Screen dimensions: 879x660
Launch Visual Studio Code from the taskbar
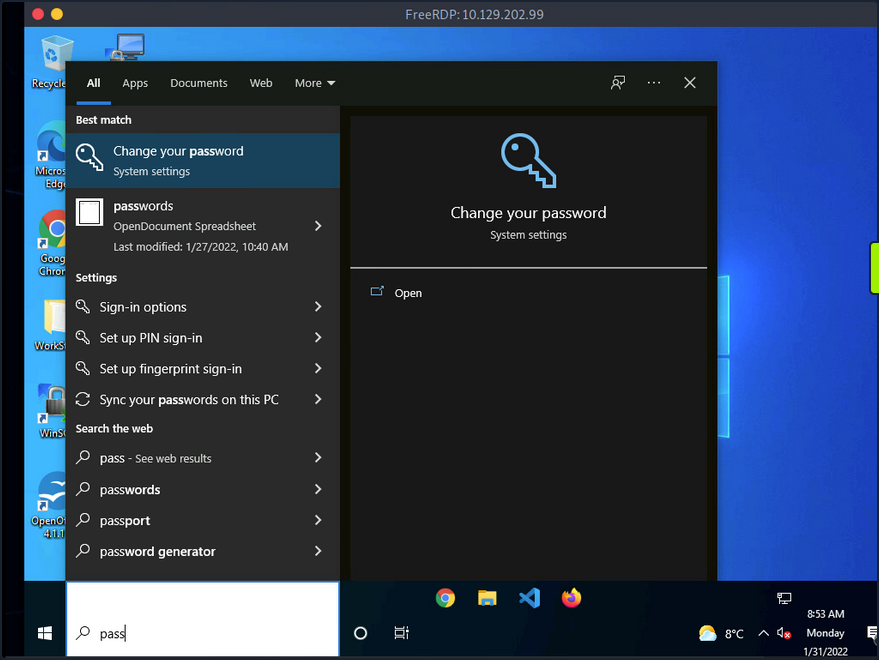coord(529,598)
